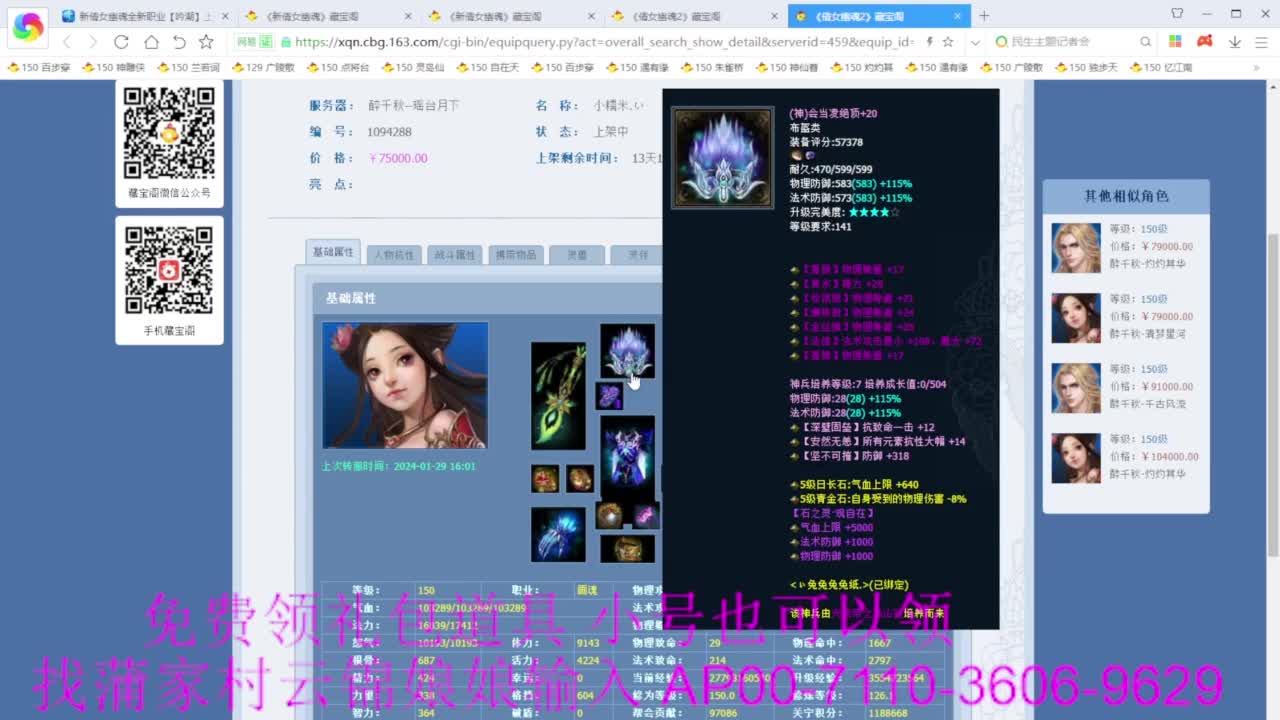Click the serial number 1094288
The width and height of the screenshot is (1280, 720).
click(389, 132)
